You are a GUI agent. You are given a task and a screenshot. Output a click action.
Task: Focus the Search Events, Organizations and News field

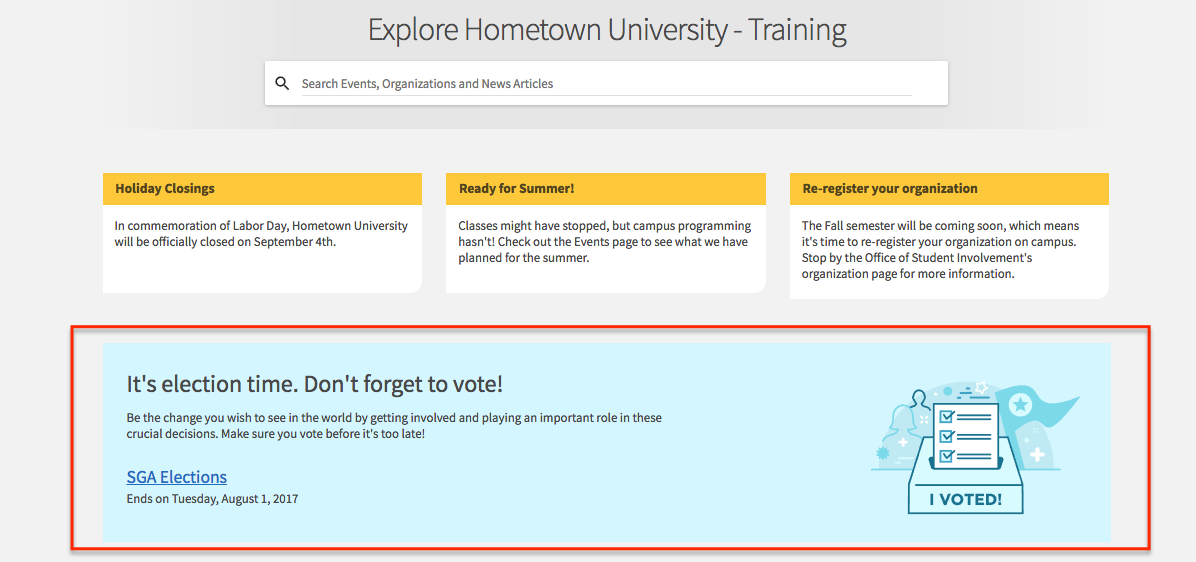click(x=606, y=84)
